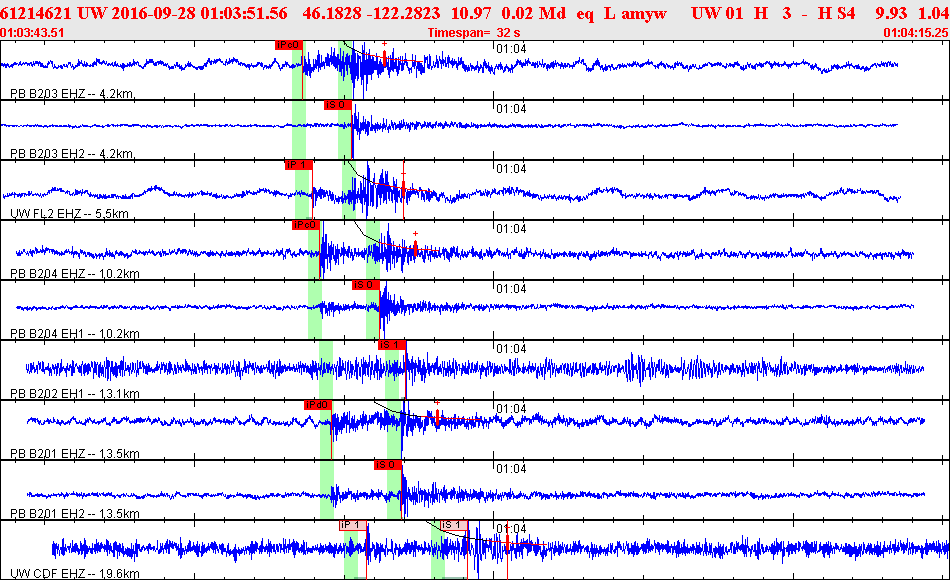This screenshot has height=580, width=950.
Task: Select the 'PB B202 EH1 -- 13.1km' channel label
Action: click(75, 393)
